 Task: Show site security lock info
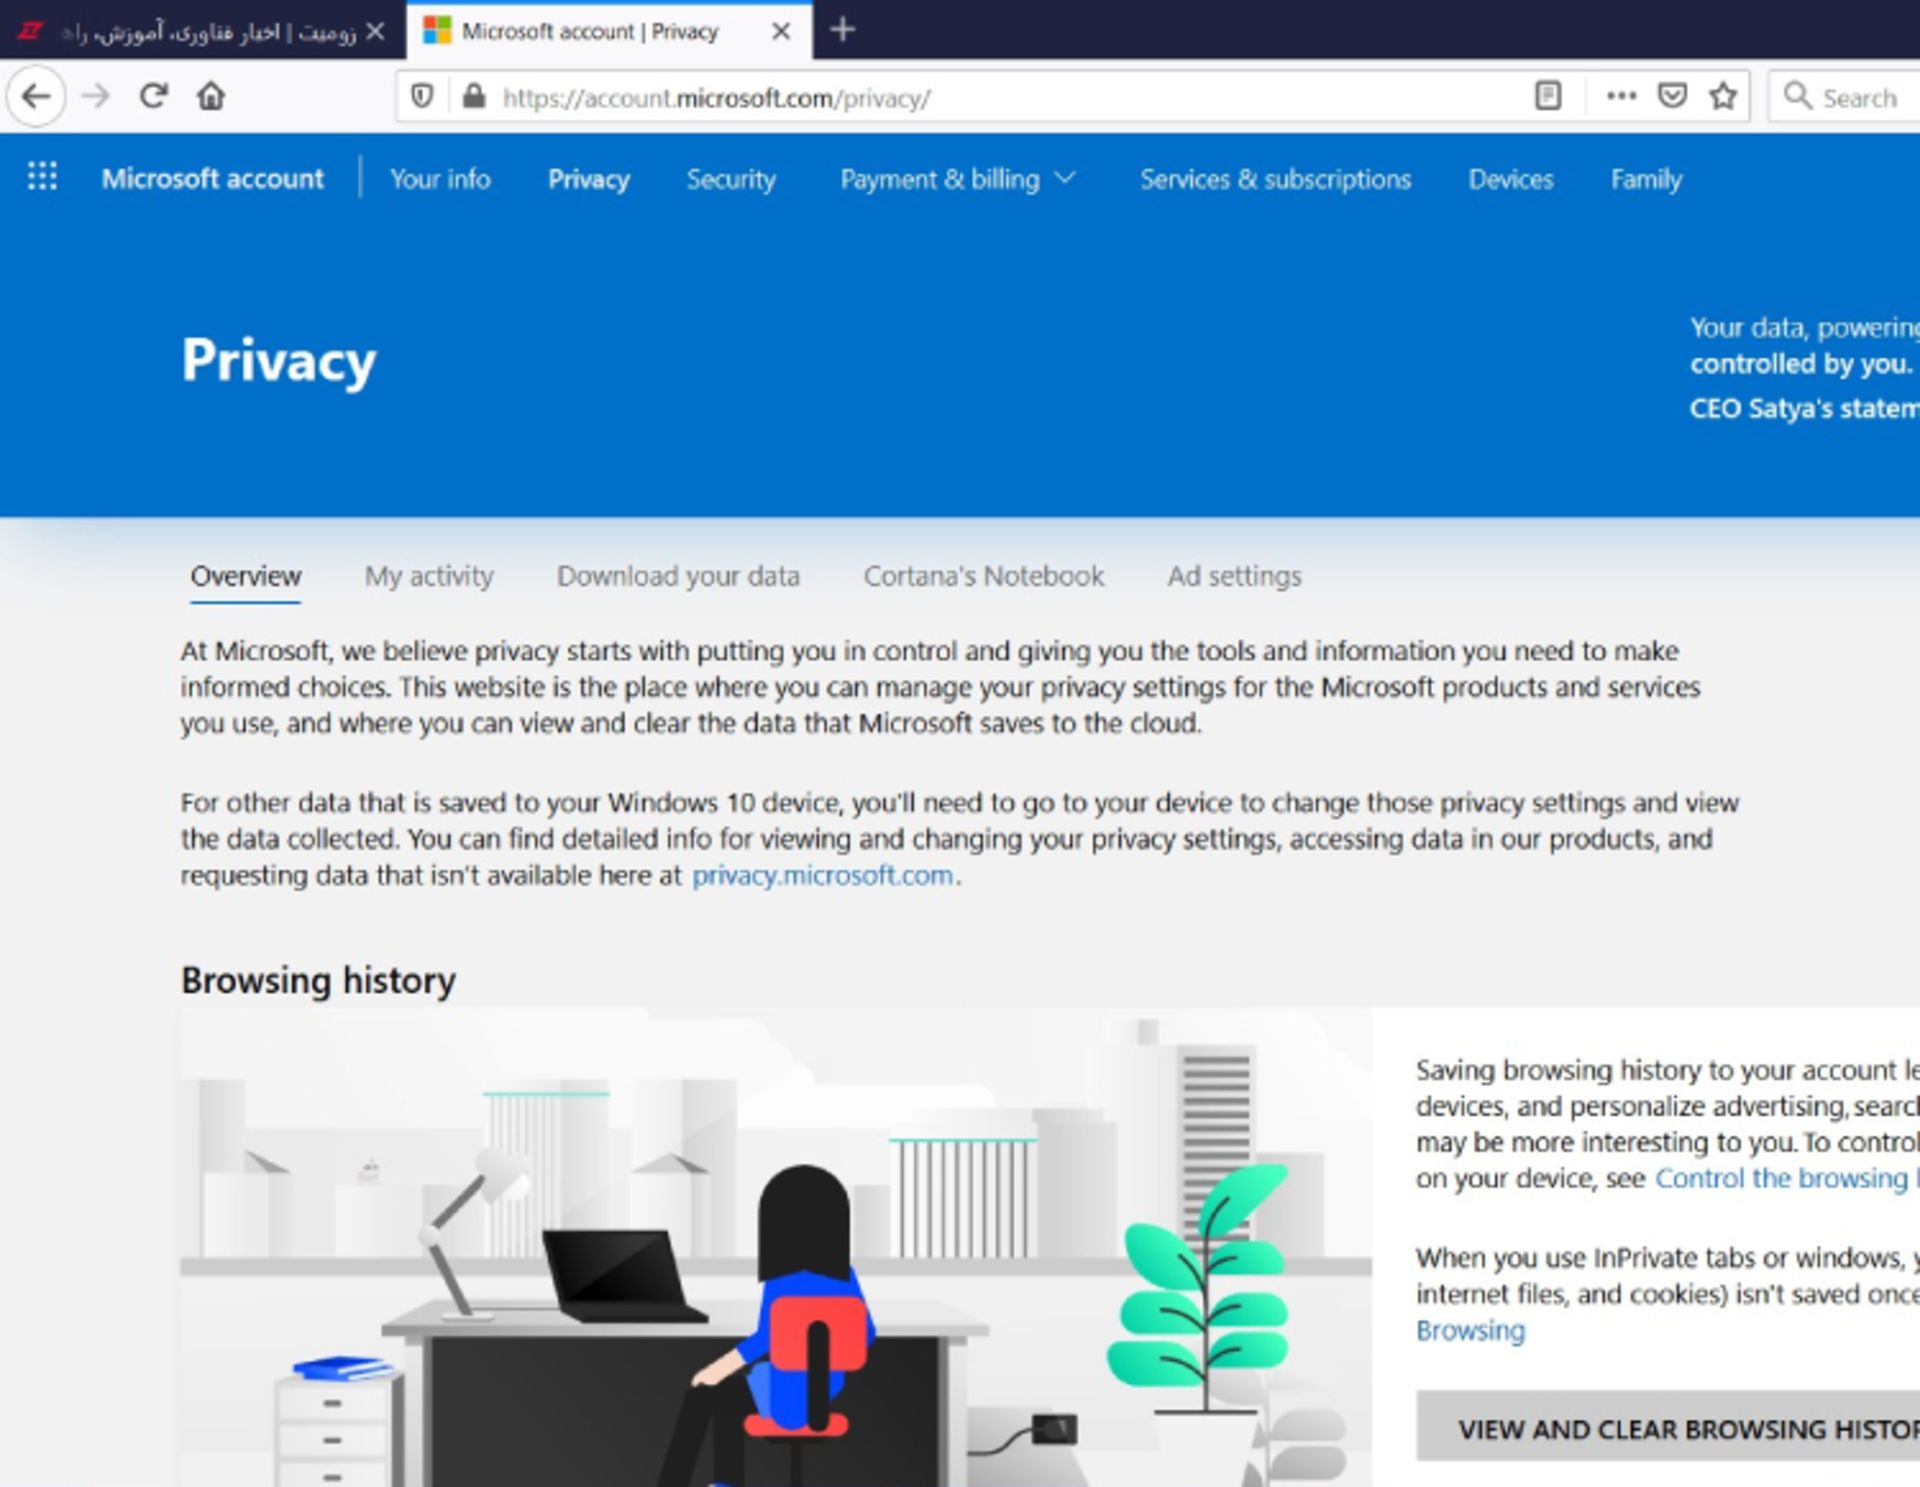474,96
